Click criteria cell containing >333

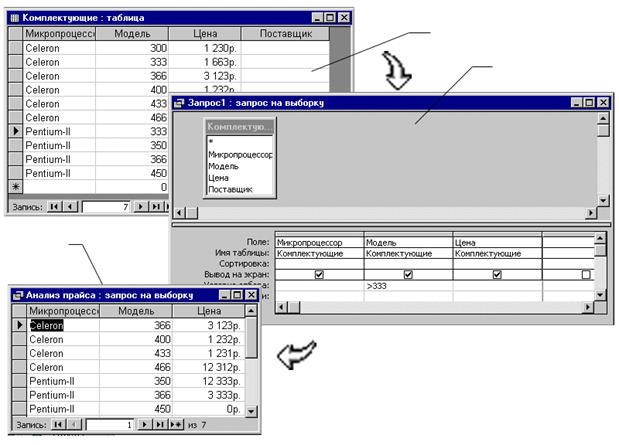pos(408,286)
